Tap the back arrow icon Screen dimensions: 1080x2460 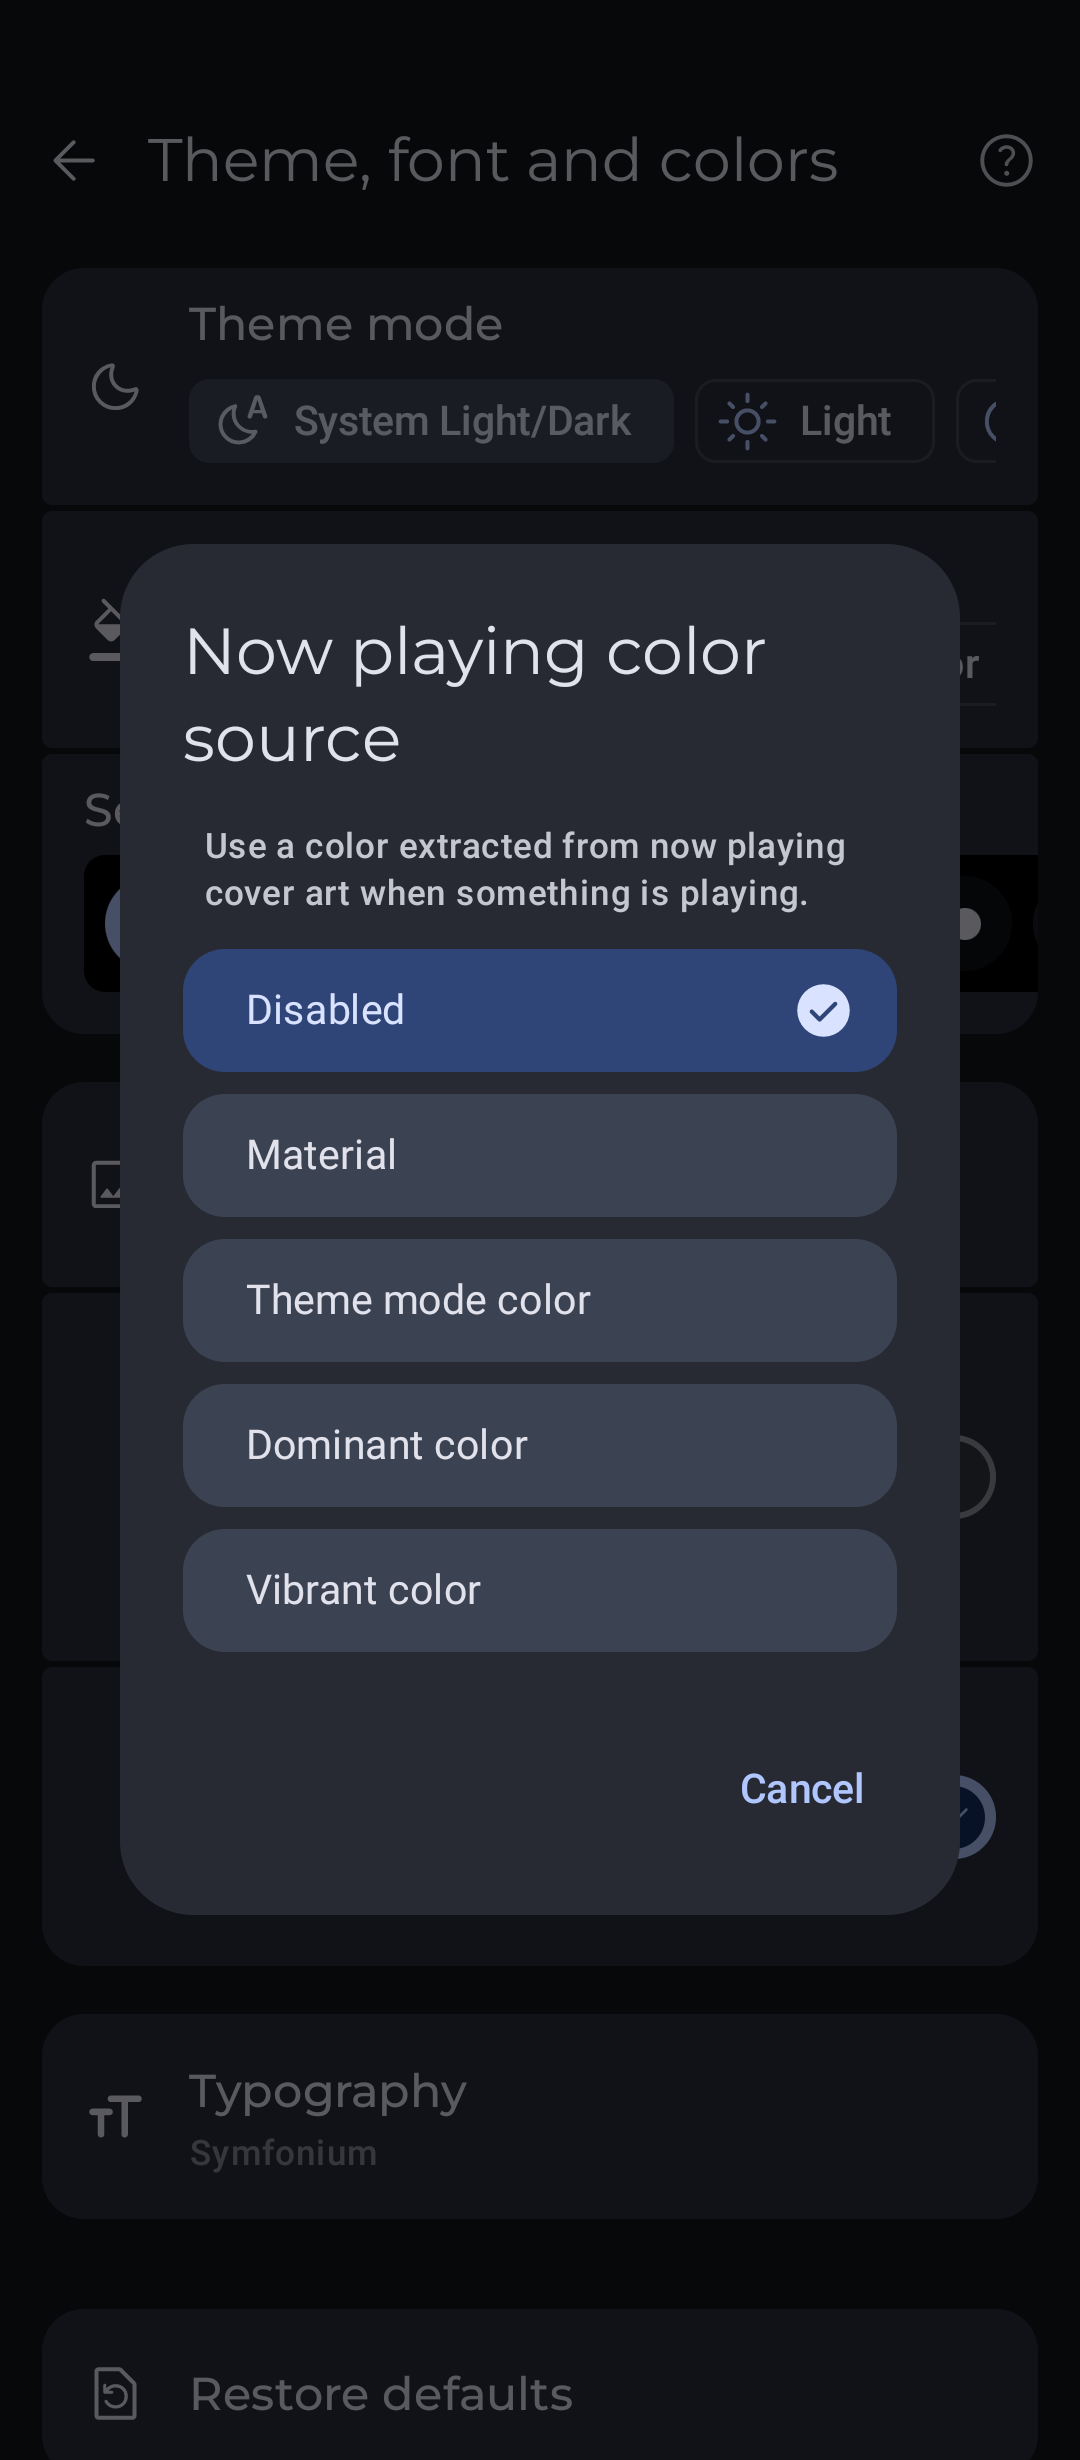pyautogui.click(x=74, y=161)
